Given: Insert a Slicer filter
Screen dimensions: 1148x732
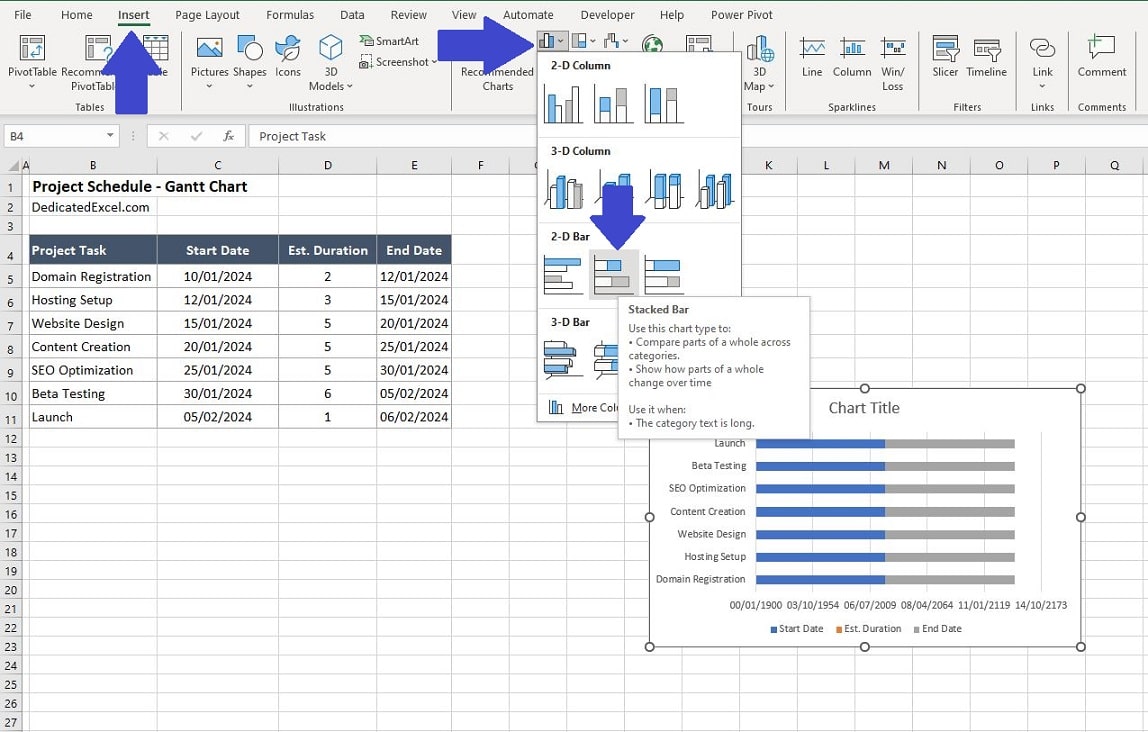Looking at the screenshot, I should (944, 61).
